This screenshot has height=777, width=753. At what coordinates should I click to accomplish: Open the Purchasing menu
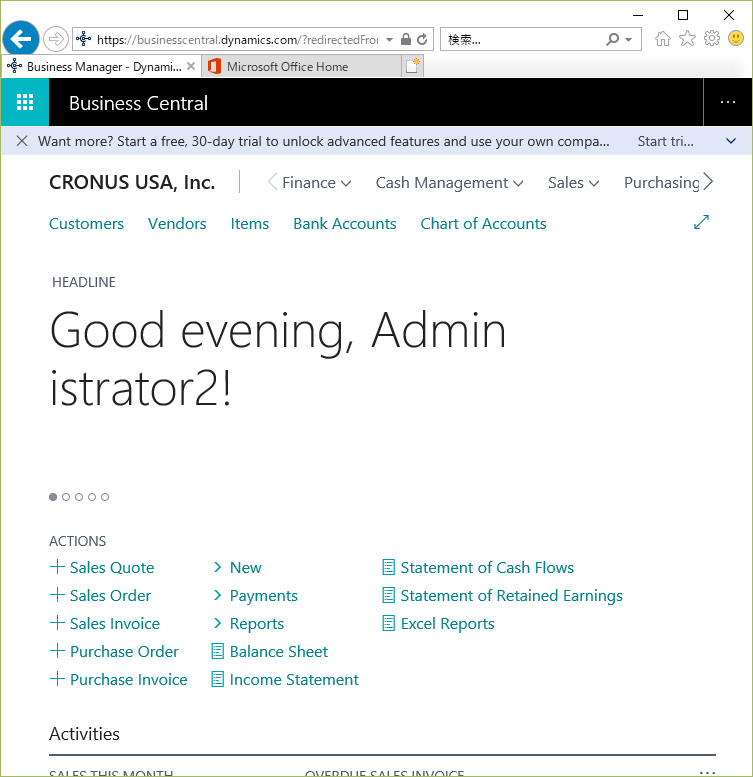point(661,183)
